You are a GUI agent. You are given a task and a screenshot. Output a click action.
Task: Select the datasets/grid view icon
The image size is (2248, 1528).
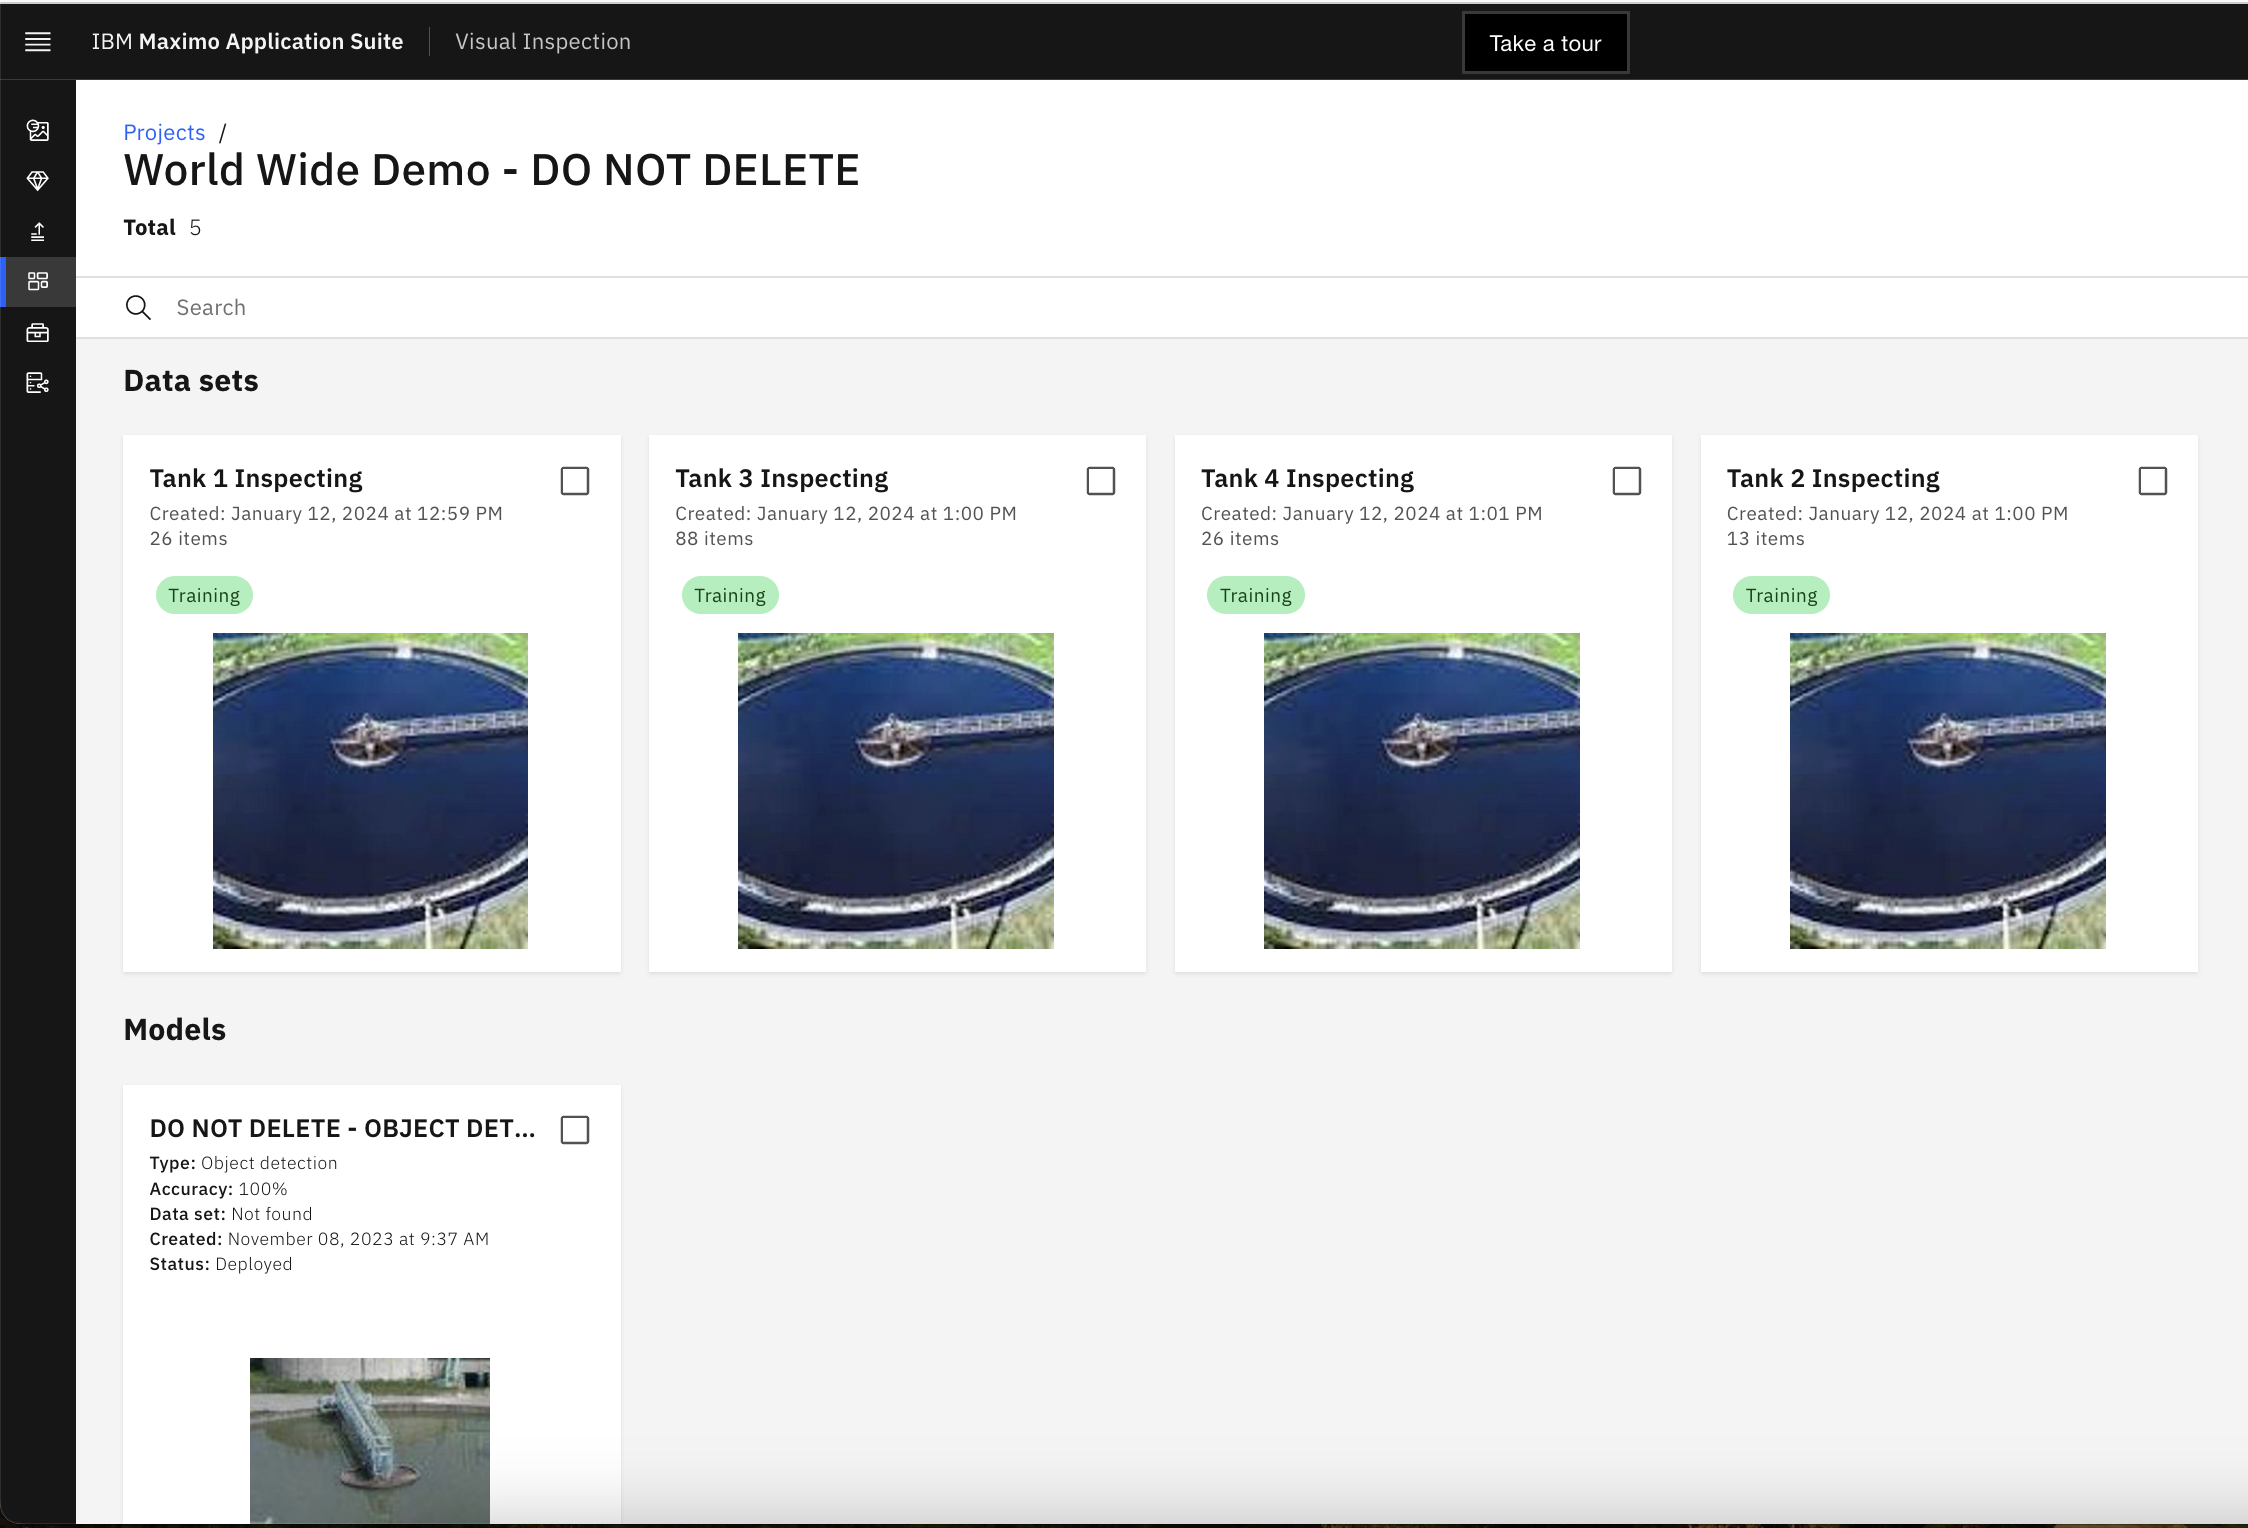pyautogui.click(x=39, y=281)
